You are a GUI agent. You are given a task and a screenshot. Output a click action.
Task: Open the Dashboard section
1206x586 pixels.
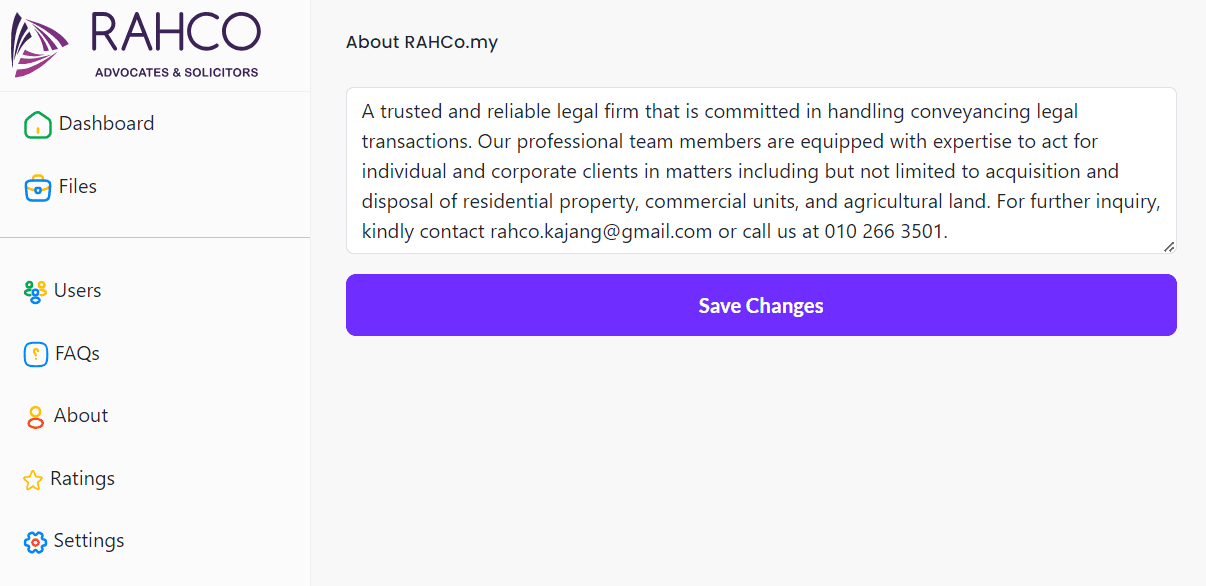[x=106, y=124]
